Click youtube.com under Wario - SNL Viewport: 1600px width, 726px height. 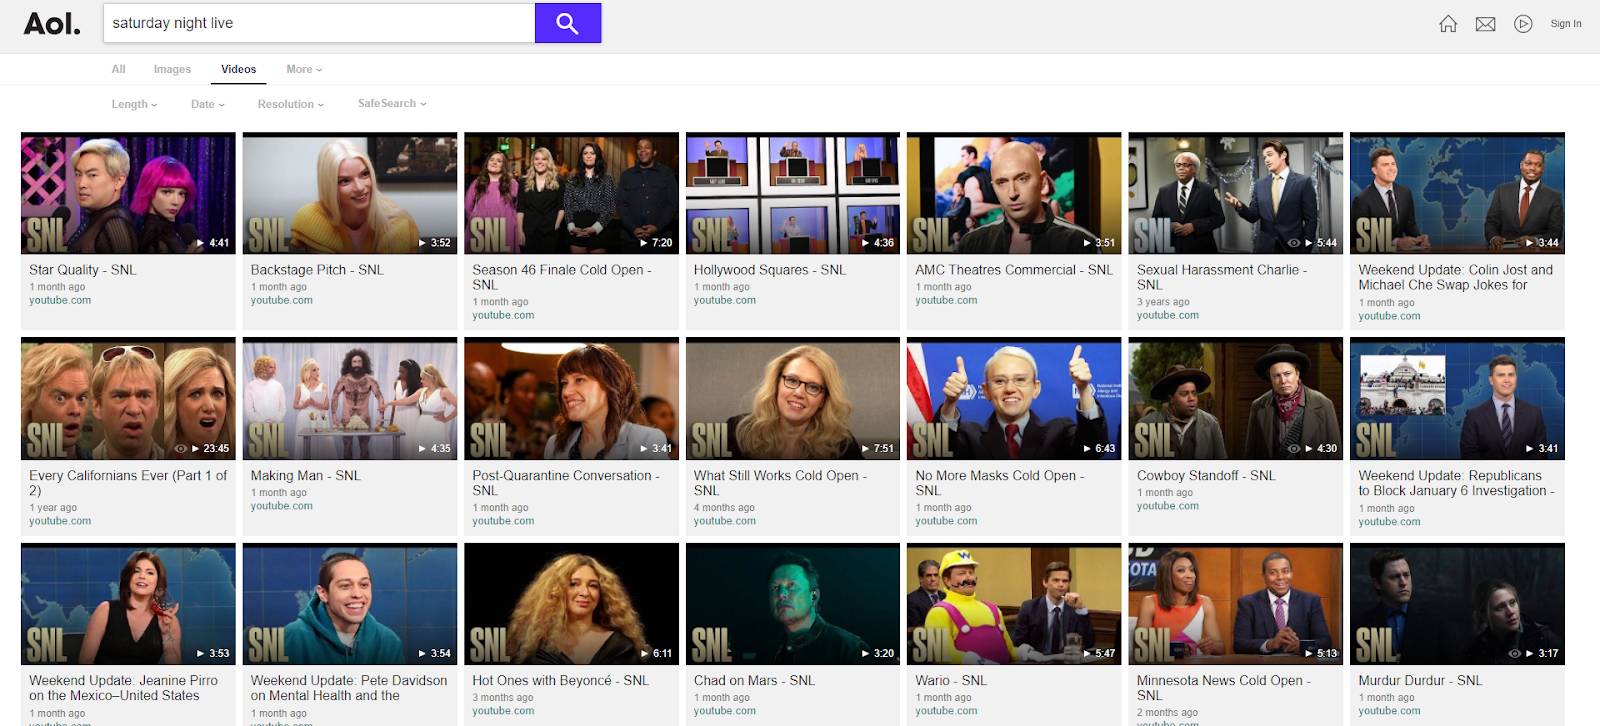pyautogui.click(x=946, y=711)
